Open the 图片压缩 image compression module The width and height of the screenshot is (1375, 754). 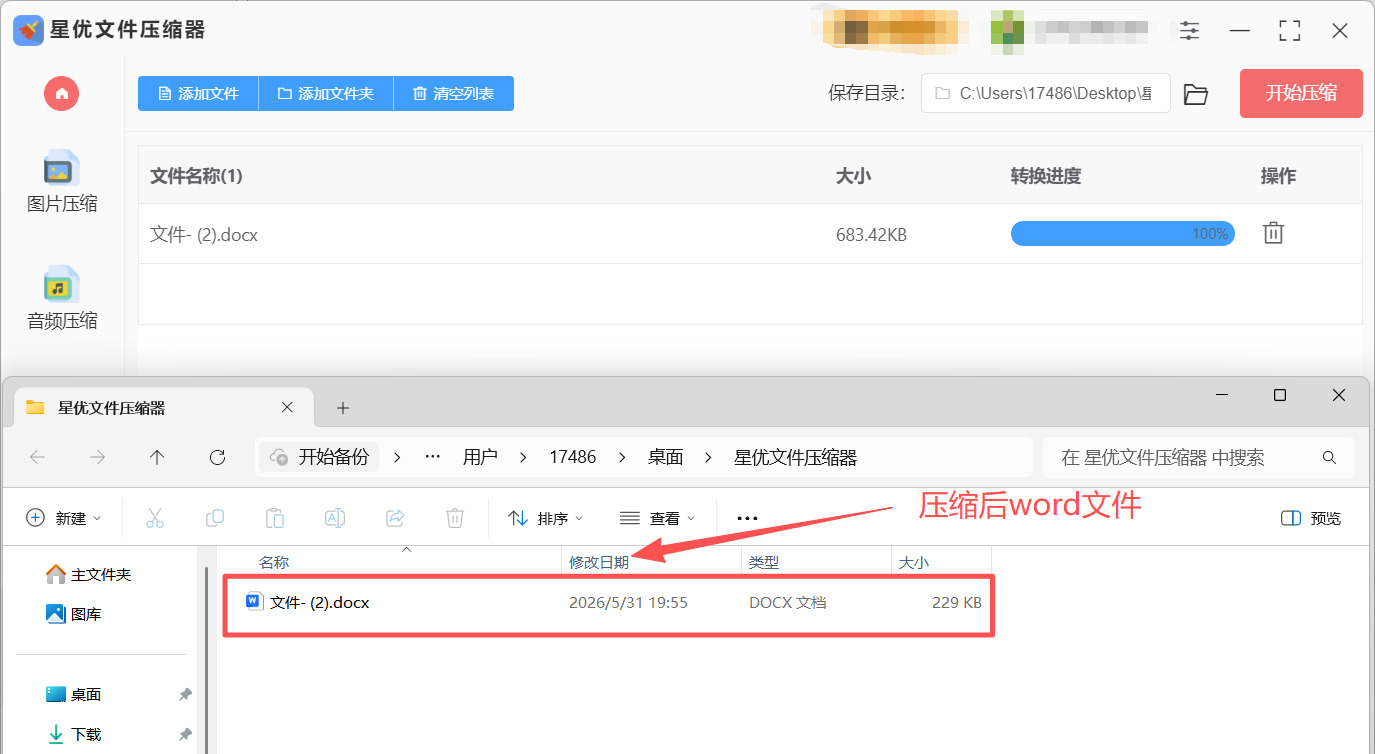pyautogui.click(x=62, y=182)
